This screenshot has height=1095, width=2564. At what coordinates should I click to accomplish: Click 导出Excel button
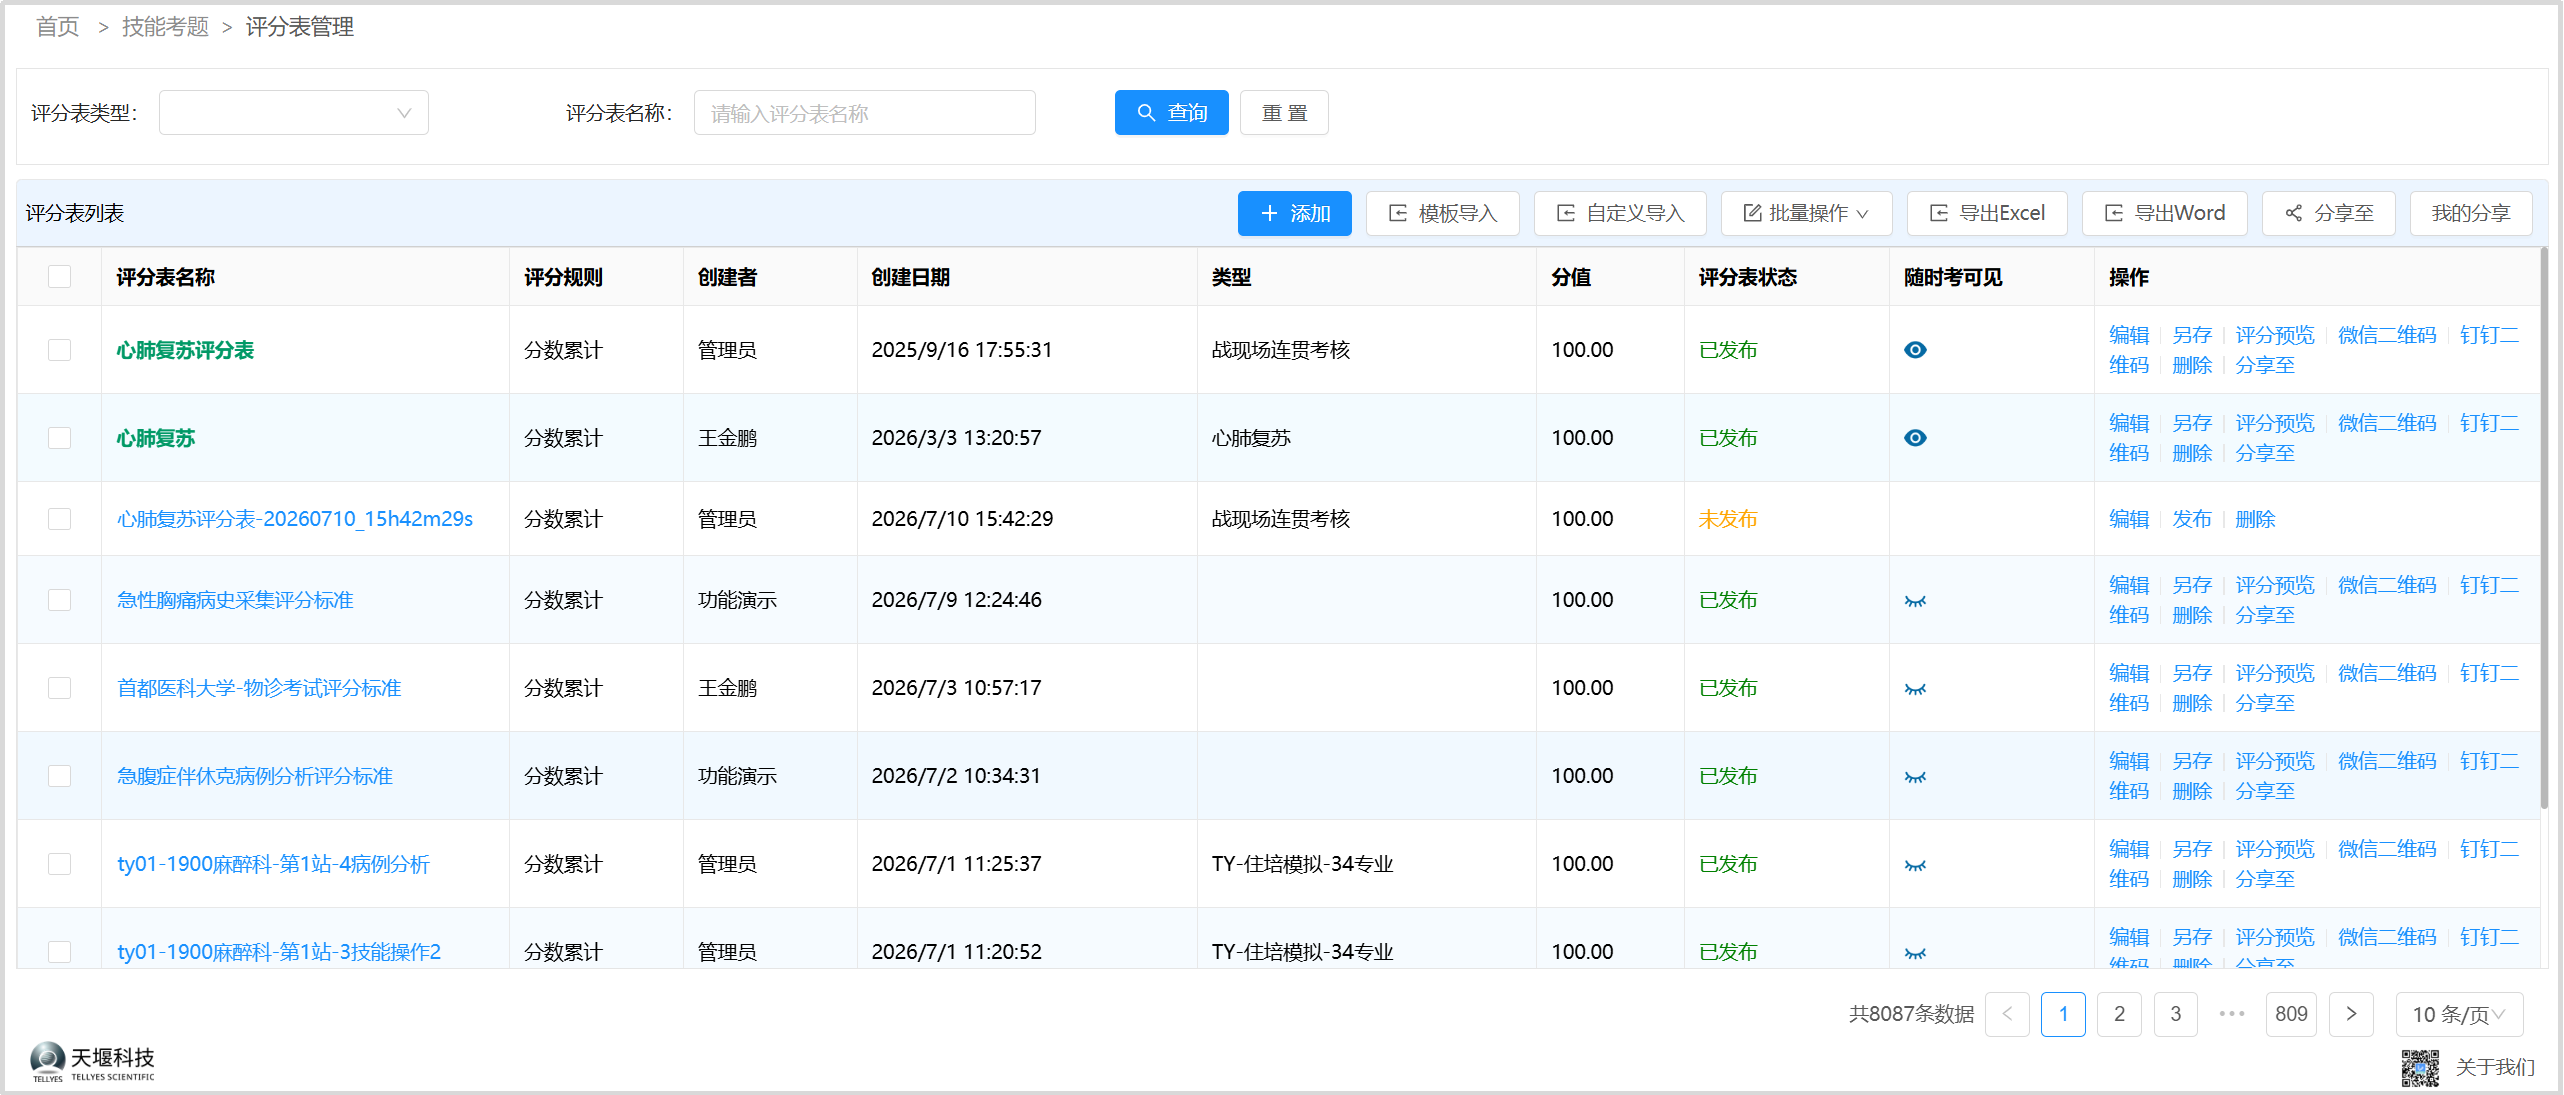coord(1986,213)
